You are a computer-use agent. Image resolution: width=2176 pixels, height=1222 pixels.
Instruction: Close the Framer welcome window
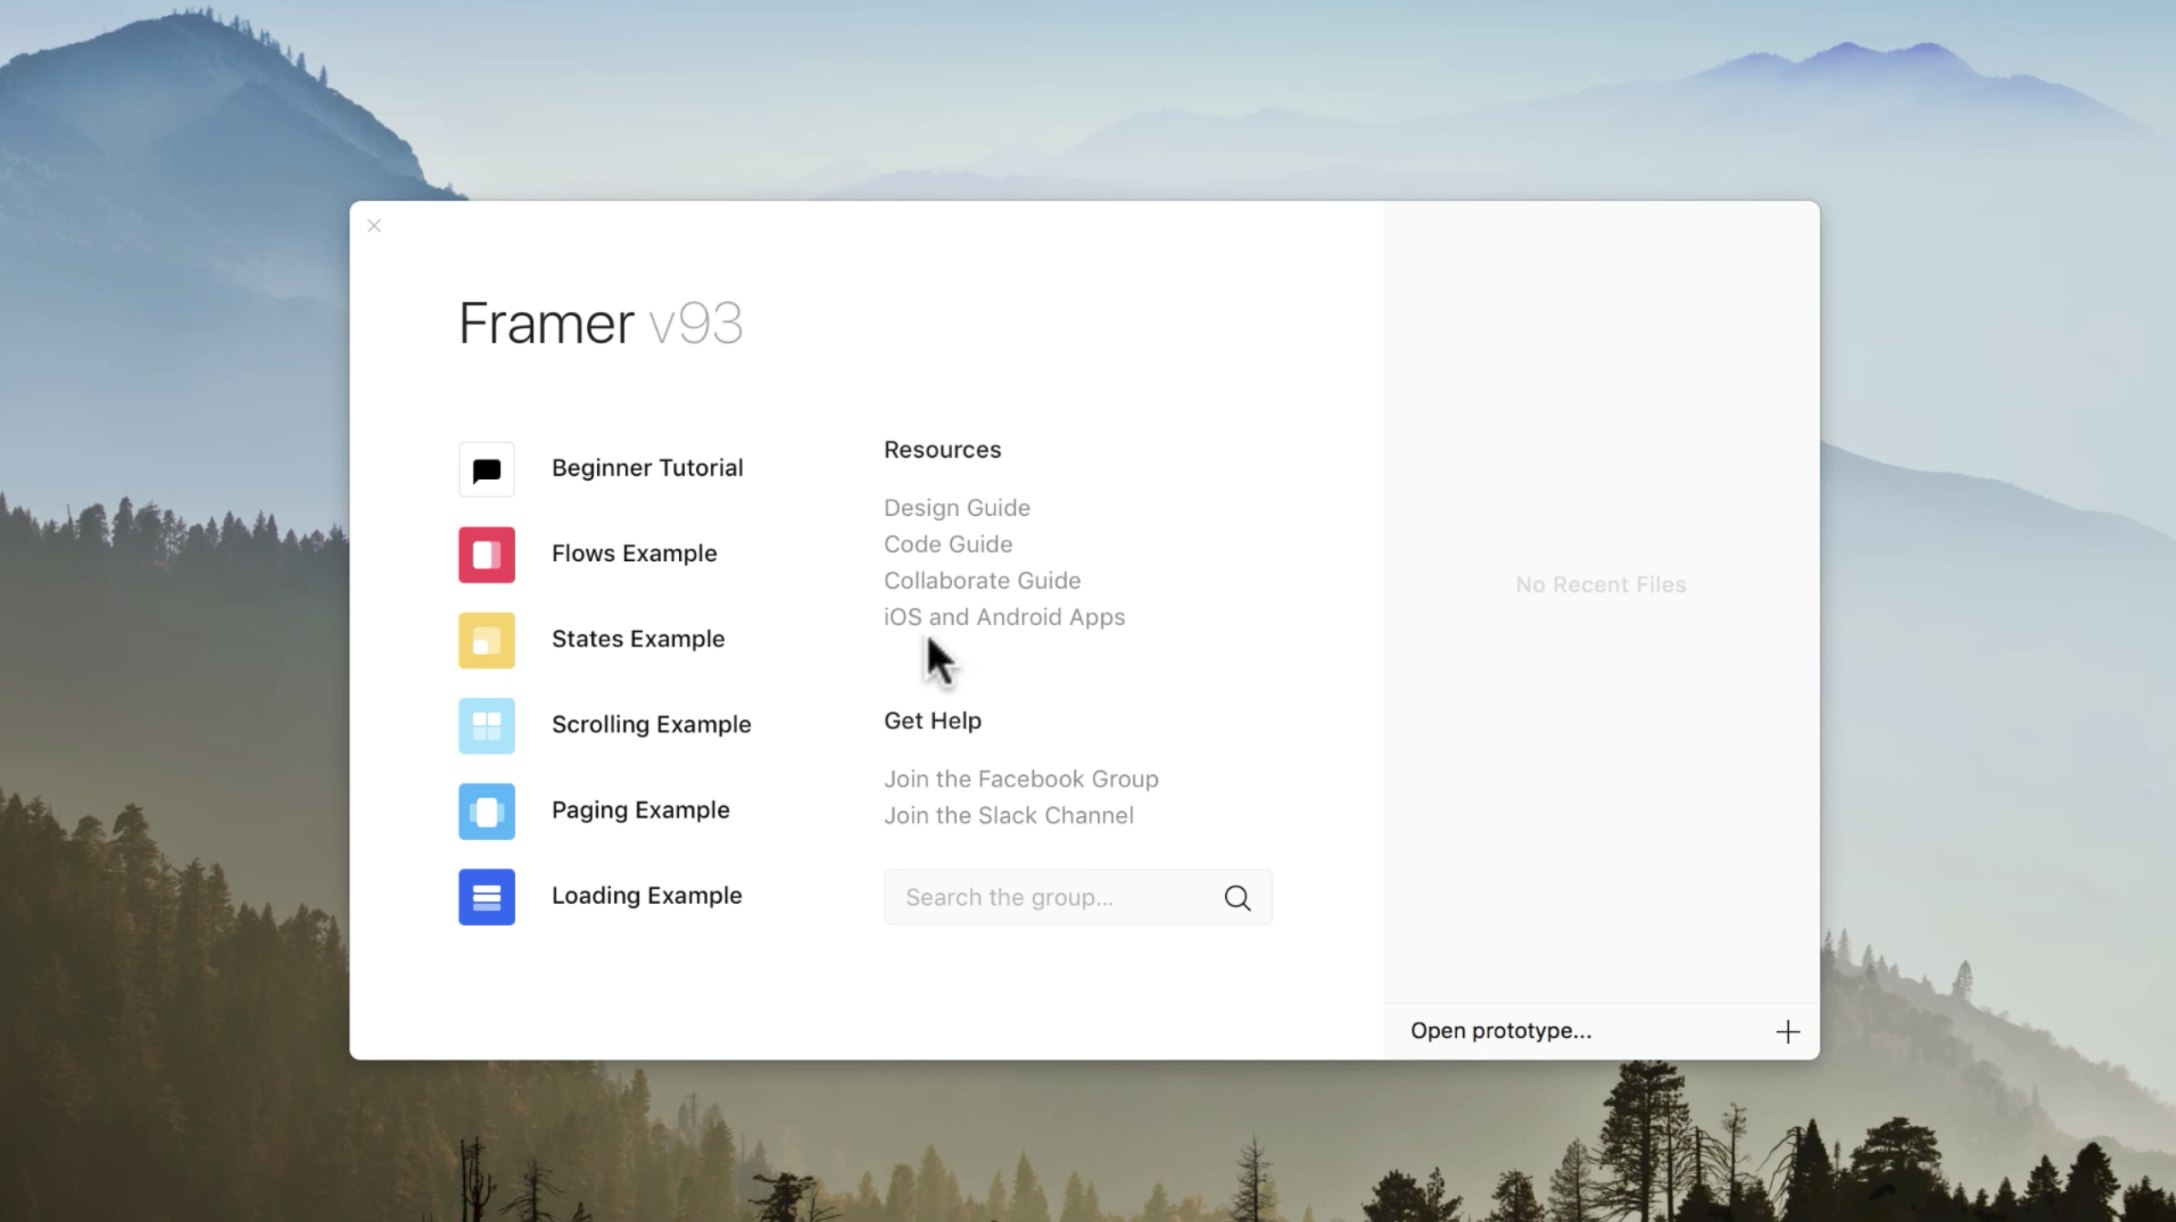374,226
